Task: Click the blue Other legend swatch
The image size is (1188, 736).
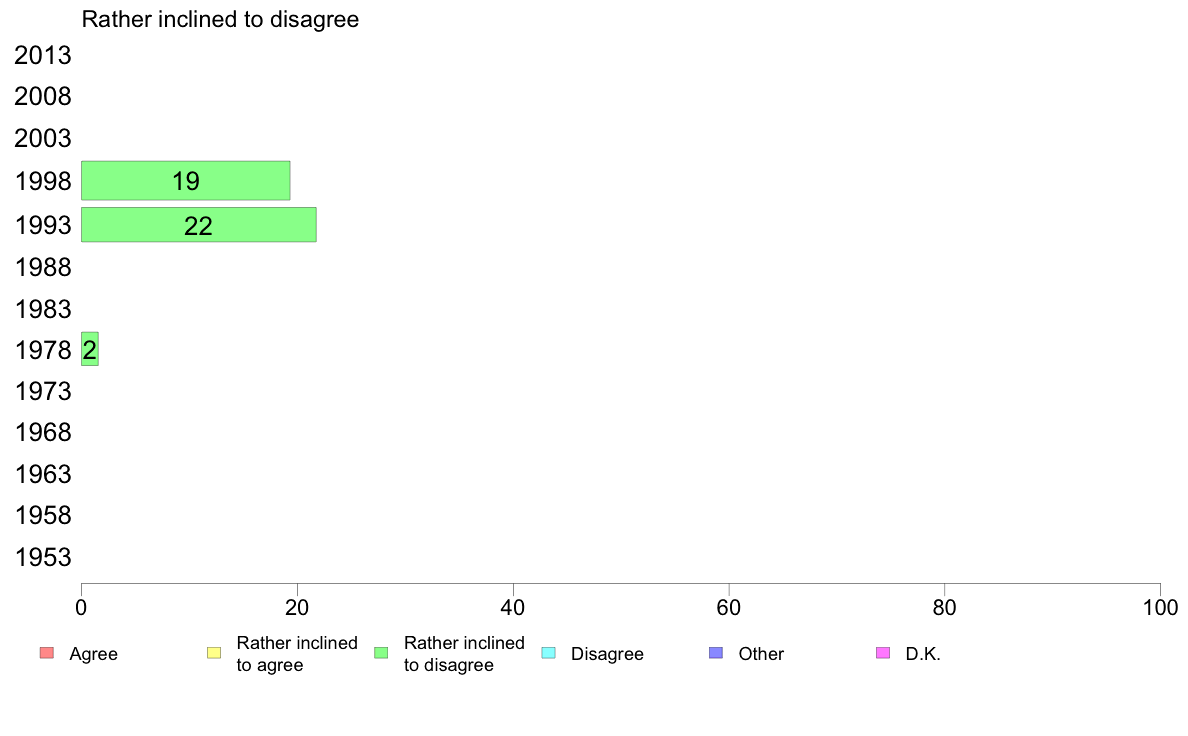Action: pos(716,653)
